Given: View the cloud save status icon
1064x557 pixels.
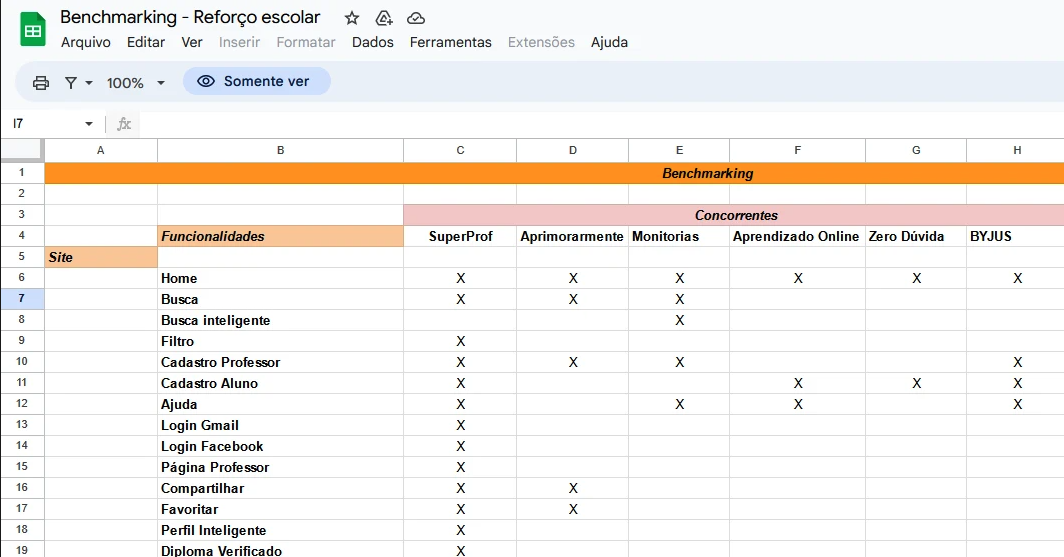Looking at the screenshot, I should 416,18.
